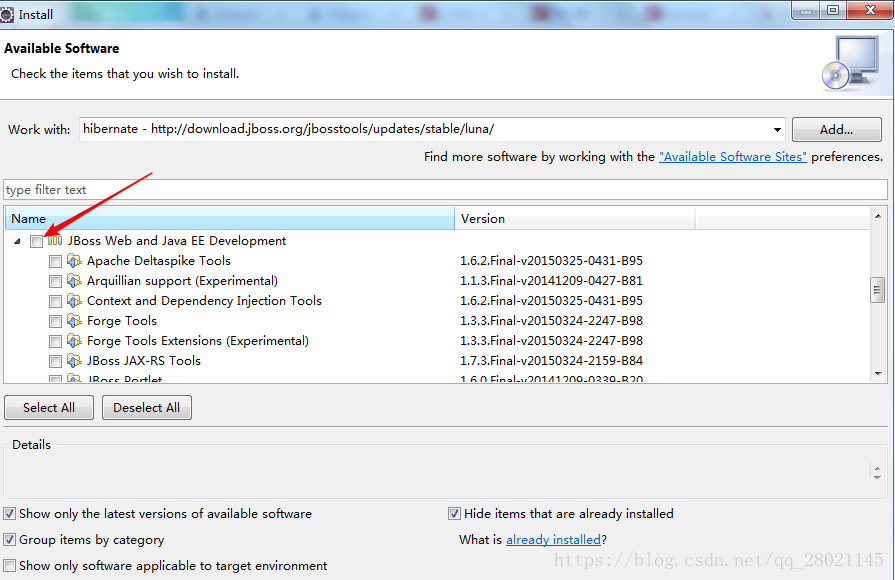Click the Context and Dependency Injection icon
Viewport: 895px width, 580px height.
click(74, 301)
